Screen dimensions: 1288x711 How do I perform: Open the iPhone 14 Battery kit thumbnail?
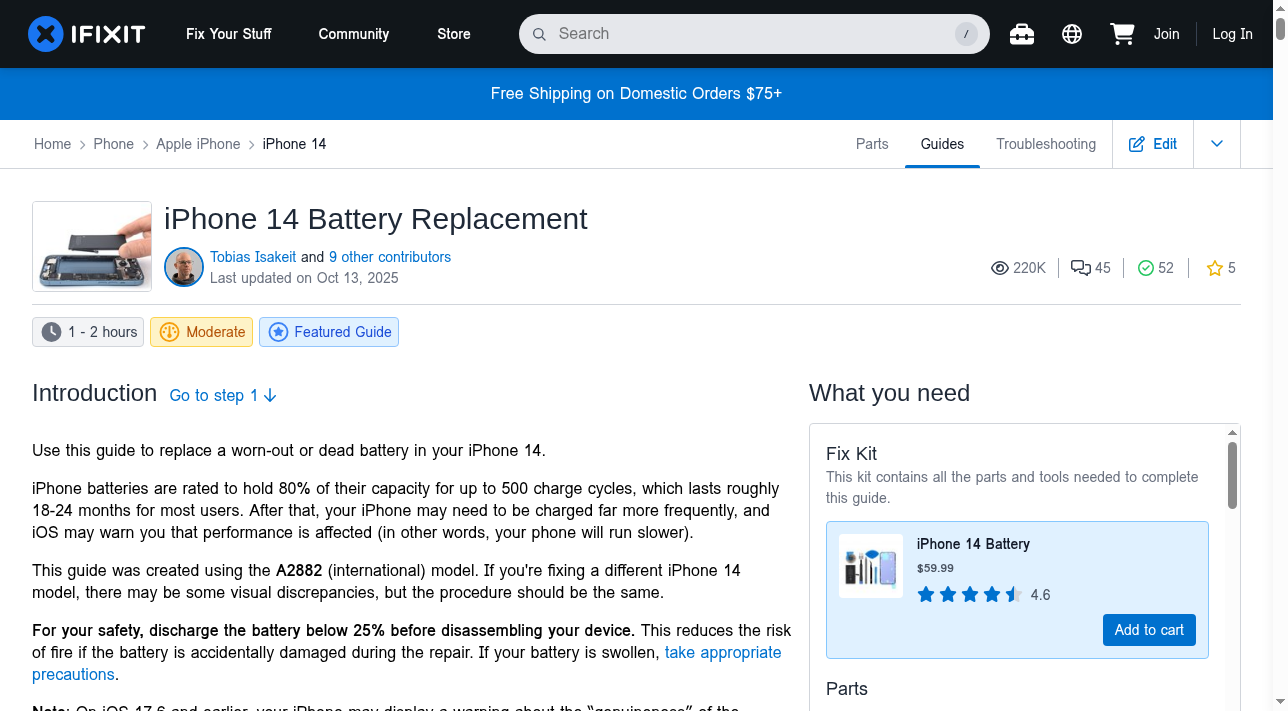pyautogui.click(x=871, y=566)
